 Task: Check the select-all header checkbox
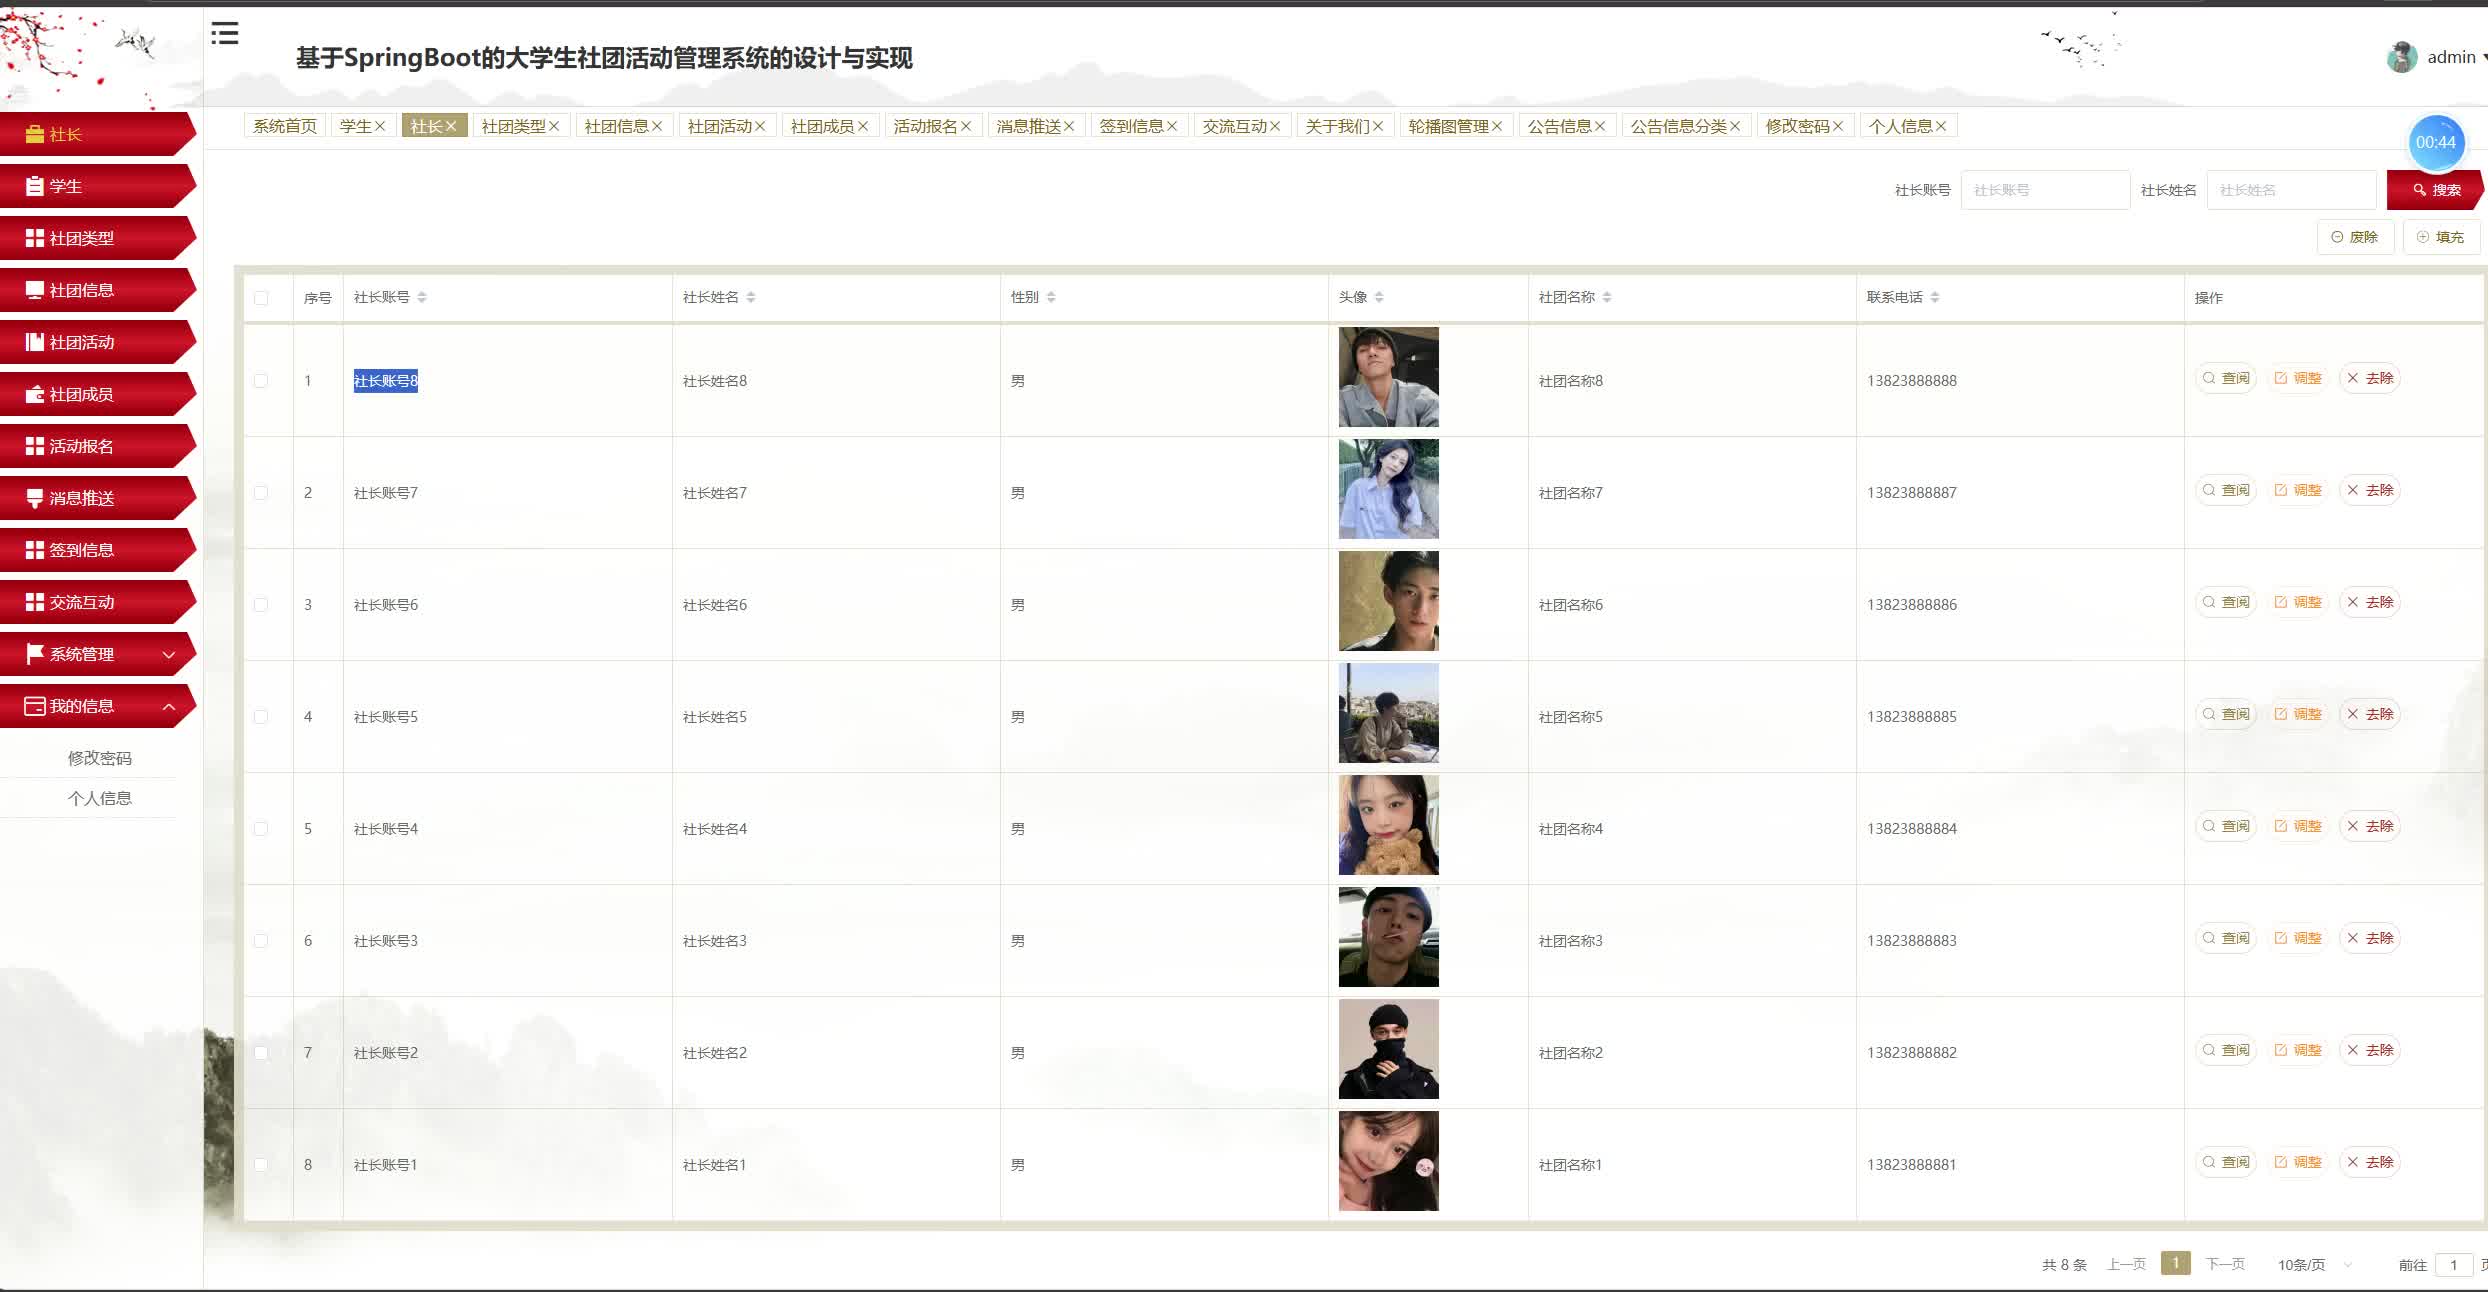tap(261, 298)
